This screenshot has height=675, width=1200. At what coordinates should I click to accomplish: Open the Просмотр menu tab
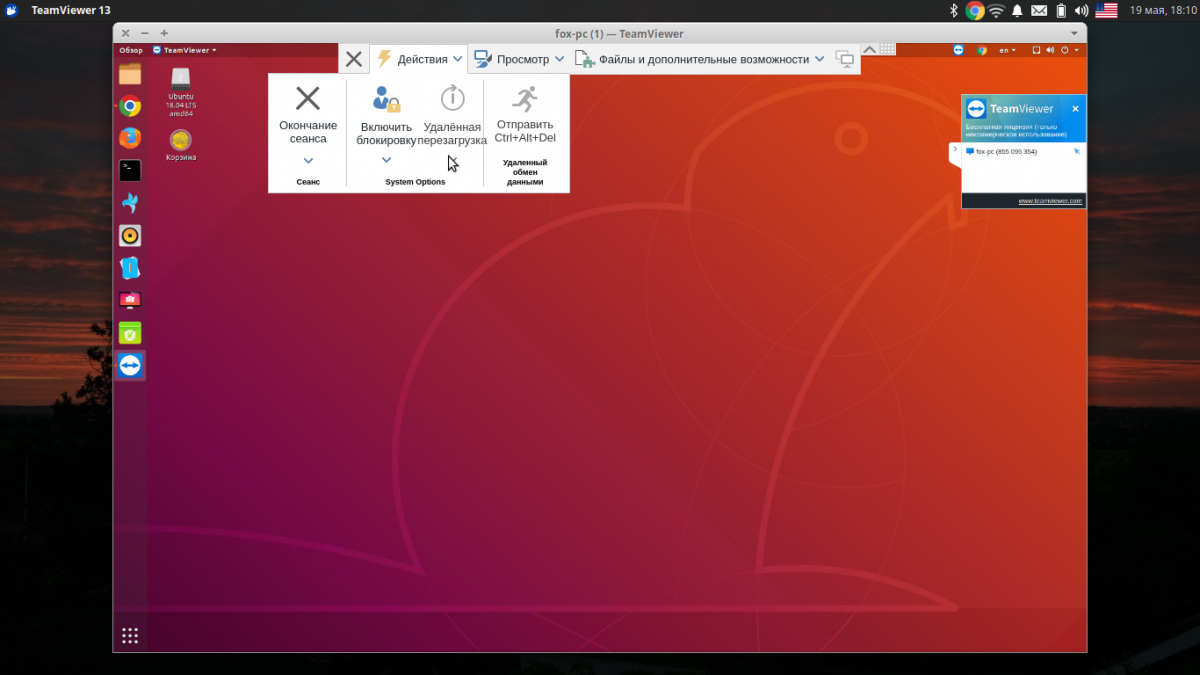[518, 59]
